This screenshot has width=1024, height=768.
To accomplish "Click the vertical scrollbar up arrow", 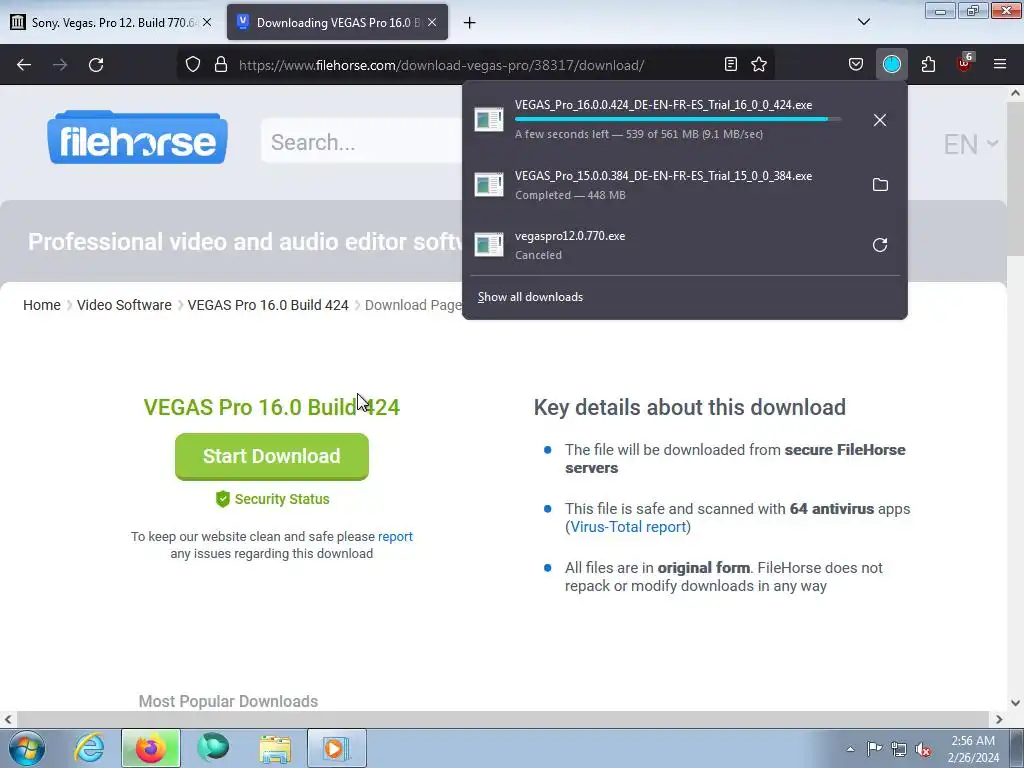I will pos(1015,93).
